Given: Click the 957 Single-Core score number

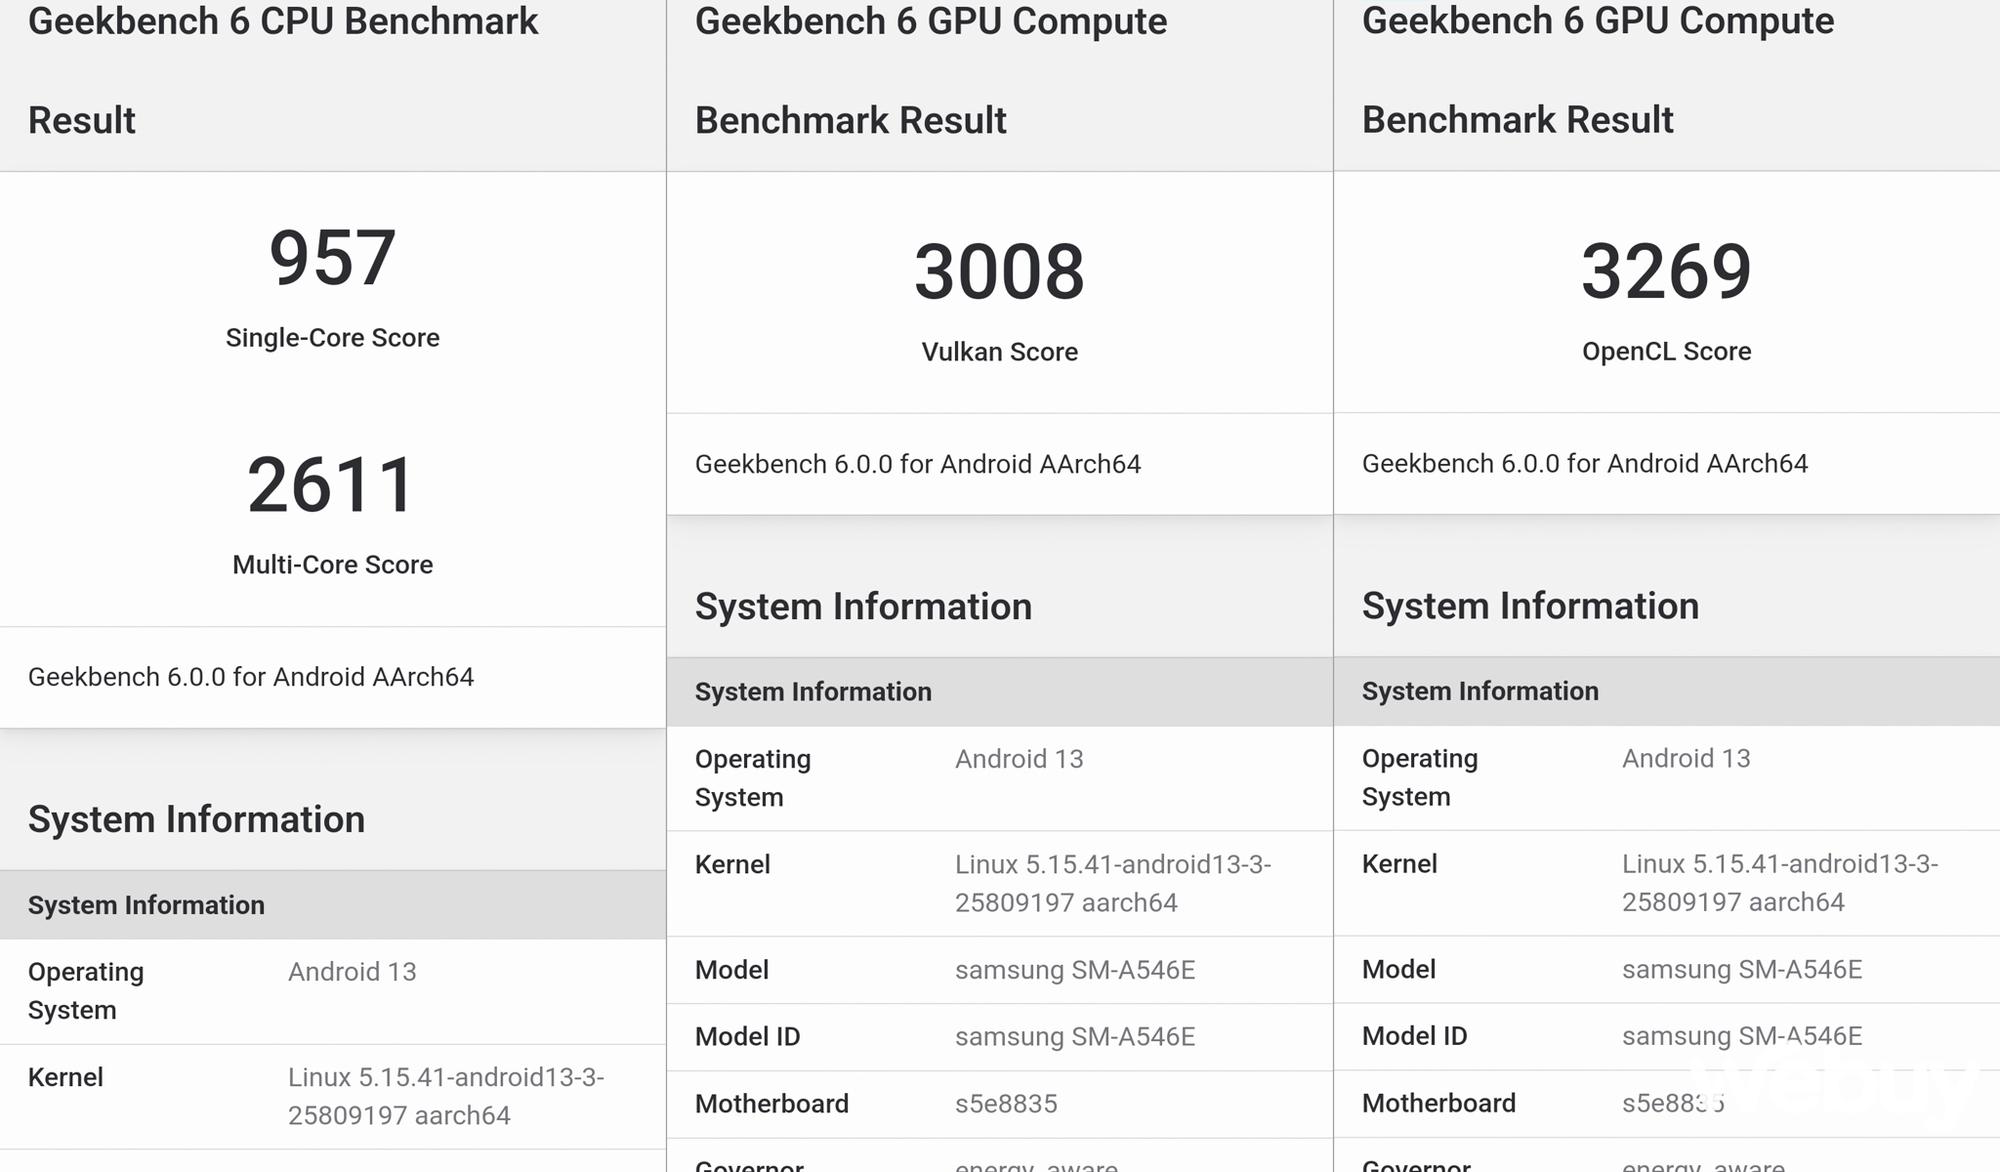Looking at the screenshot, I should pyautogui.click(x=332, y=258).
